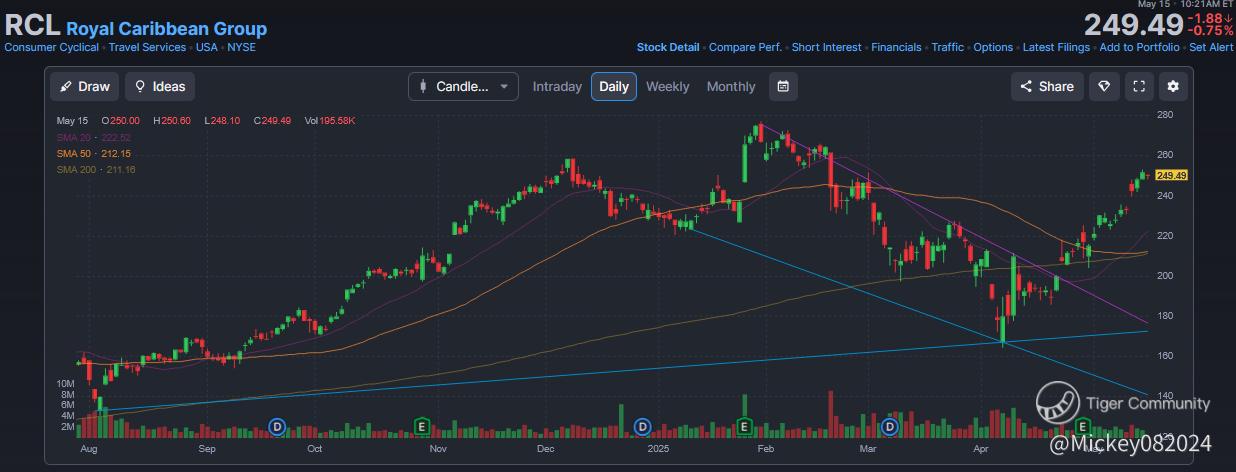Click the 280 price axis label

(1164, 115)
